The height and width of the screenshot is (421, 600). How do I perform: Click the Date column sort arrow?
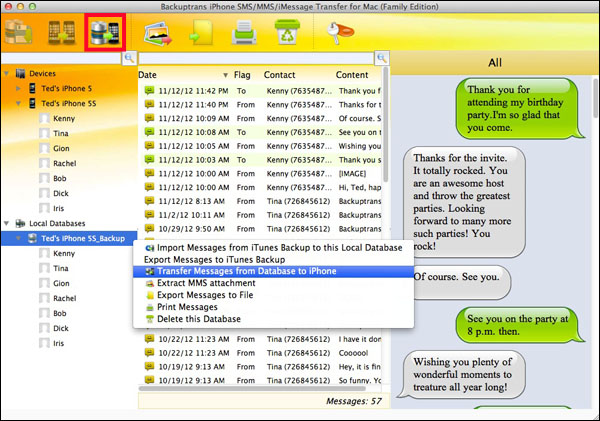[225, 75]
